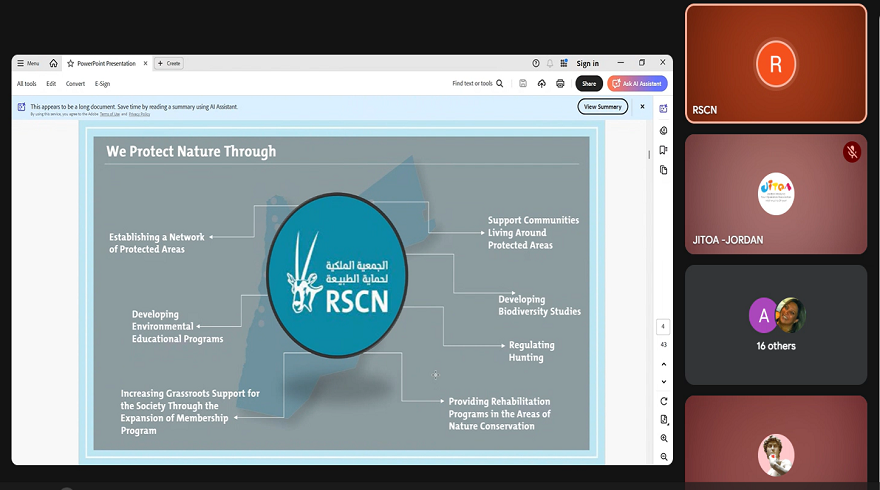Go to Acrobat Home icon

[x=53, y=63]
